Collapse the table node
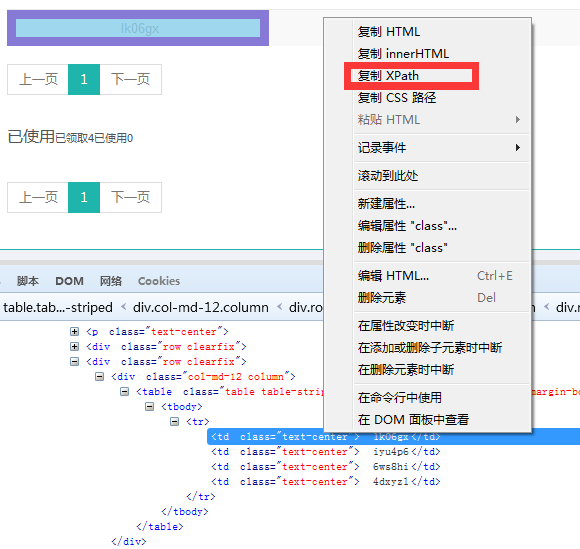The width and height of the screenshot is (580, 549). (x=125, y=392)
